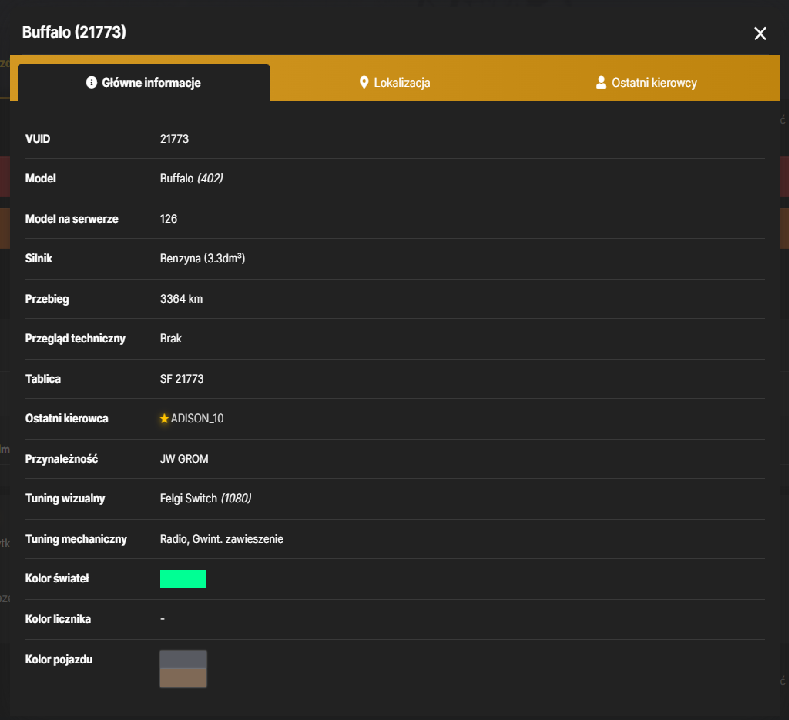The height and width of the screenshot is (720, 789).
Task: Select the model value Buffalo (402)
Action: point(191,178)
